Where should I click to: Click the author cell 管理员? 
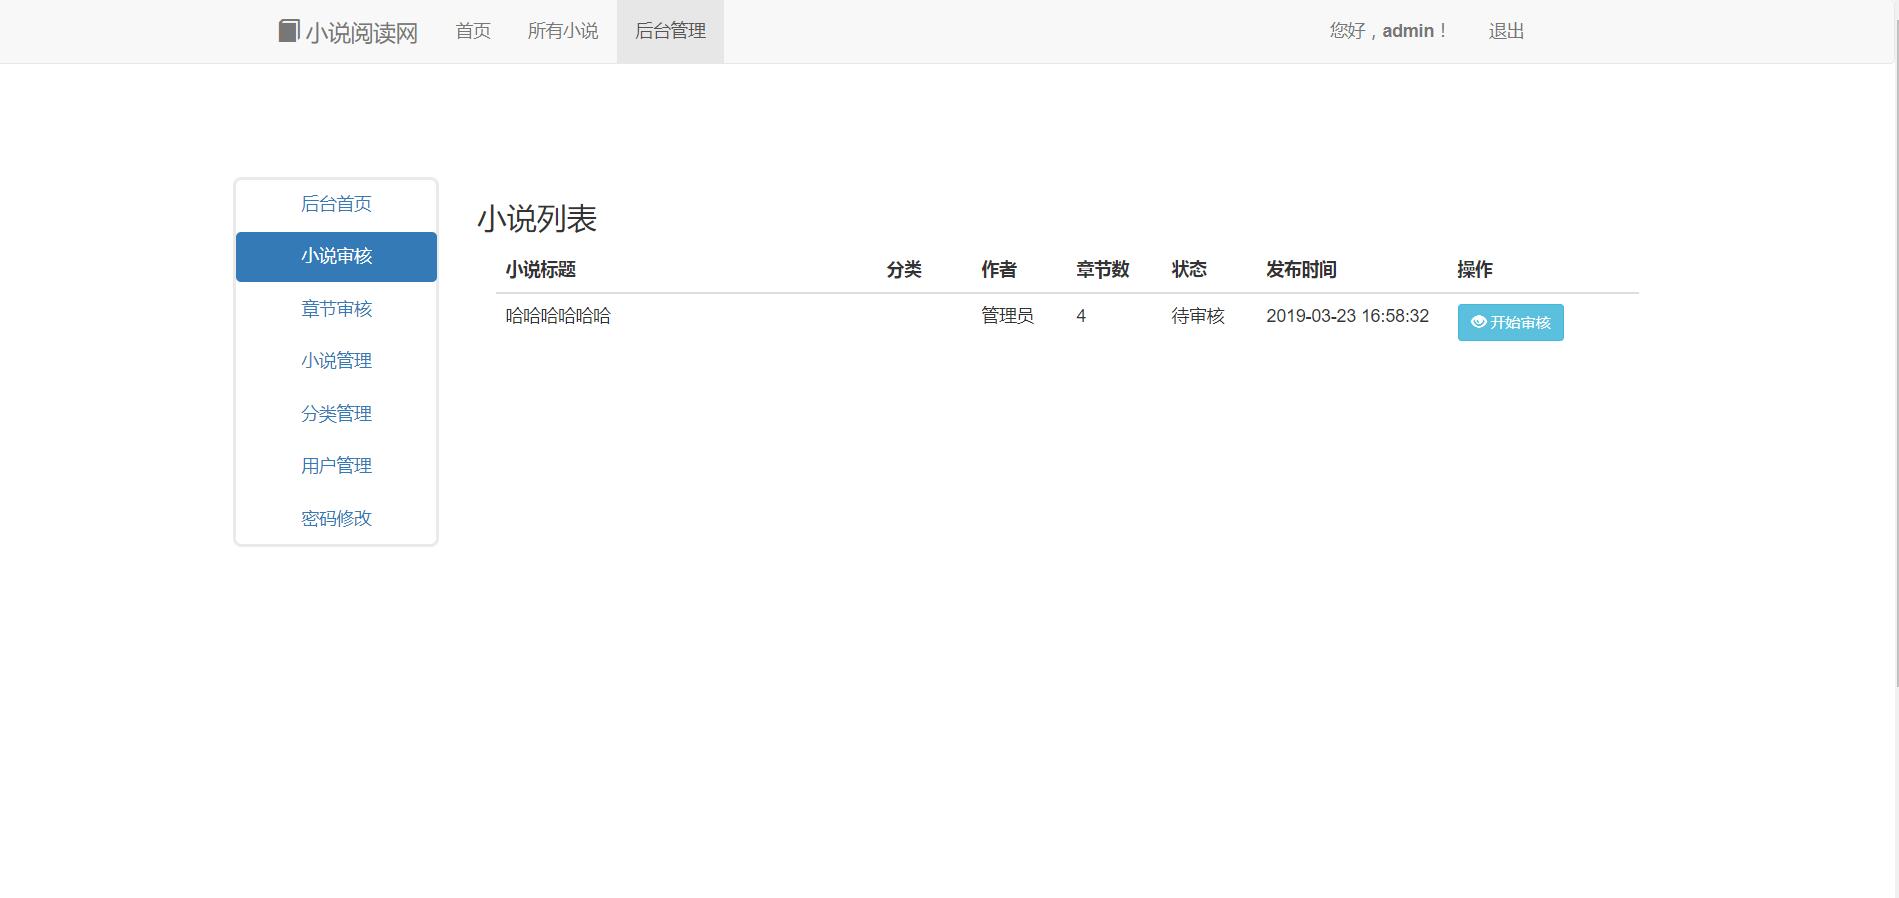1007,316
